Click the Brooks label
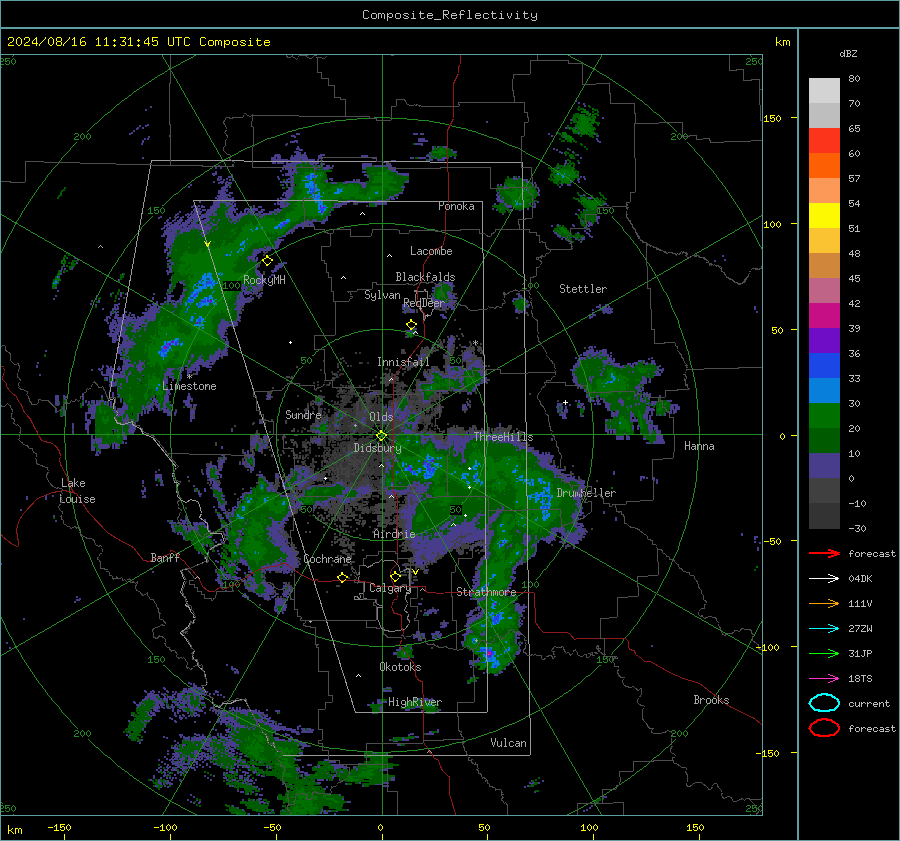 click(x=711, y=700)
